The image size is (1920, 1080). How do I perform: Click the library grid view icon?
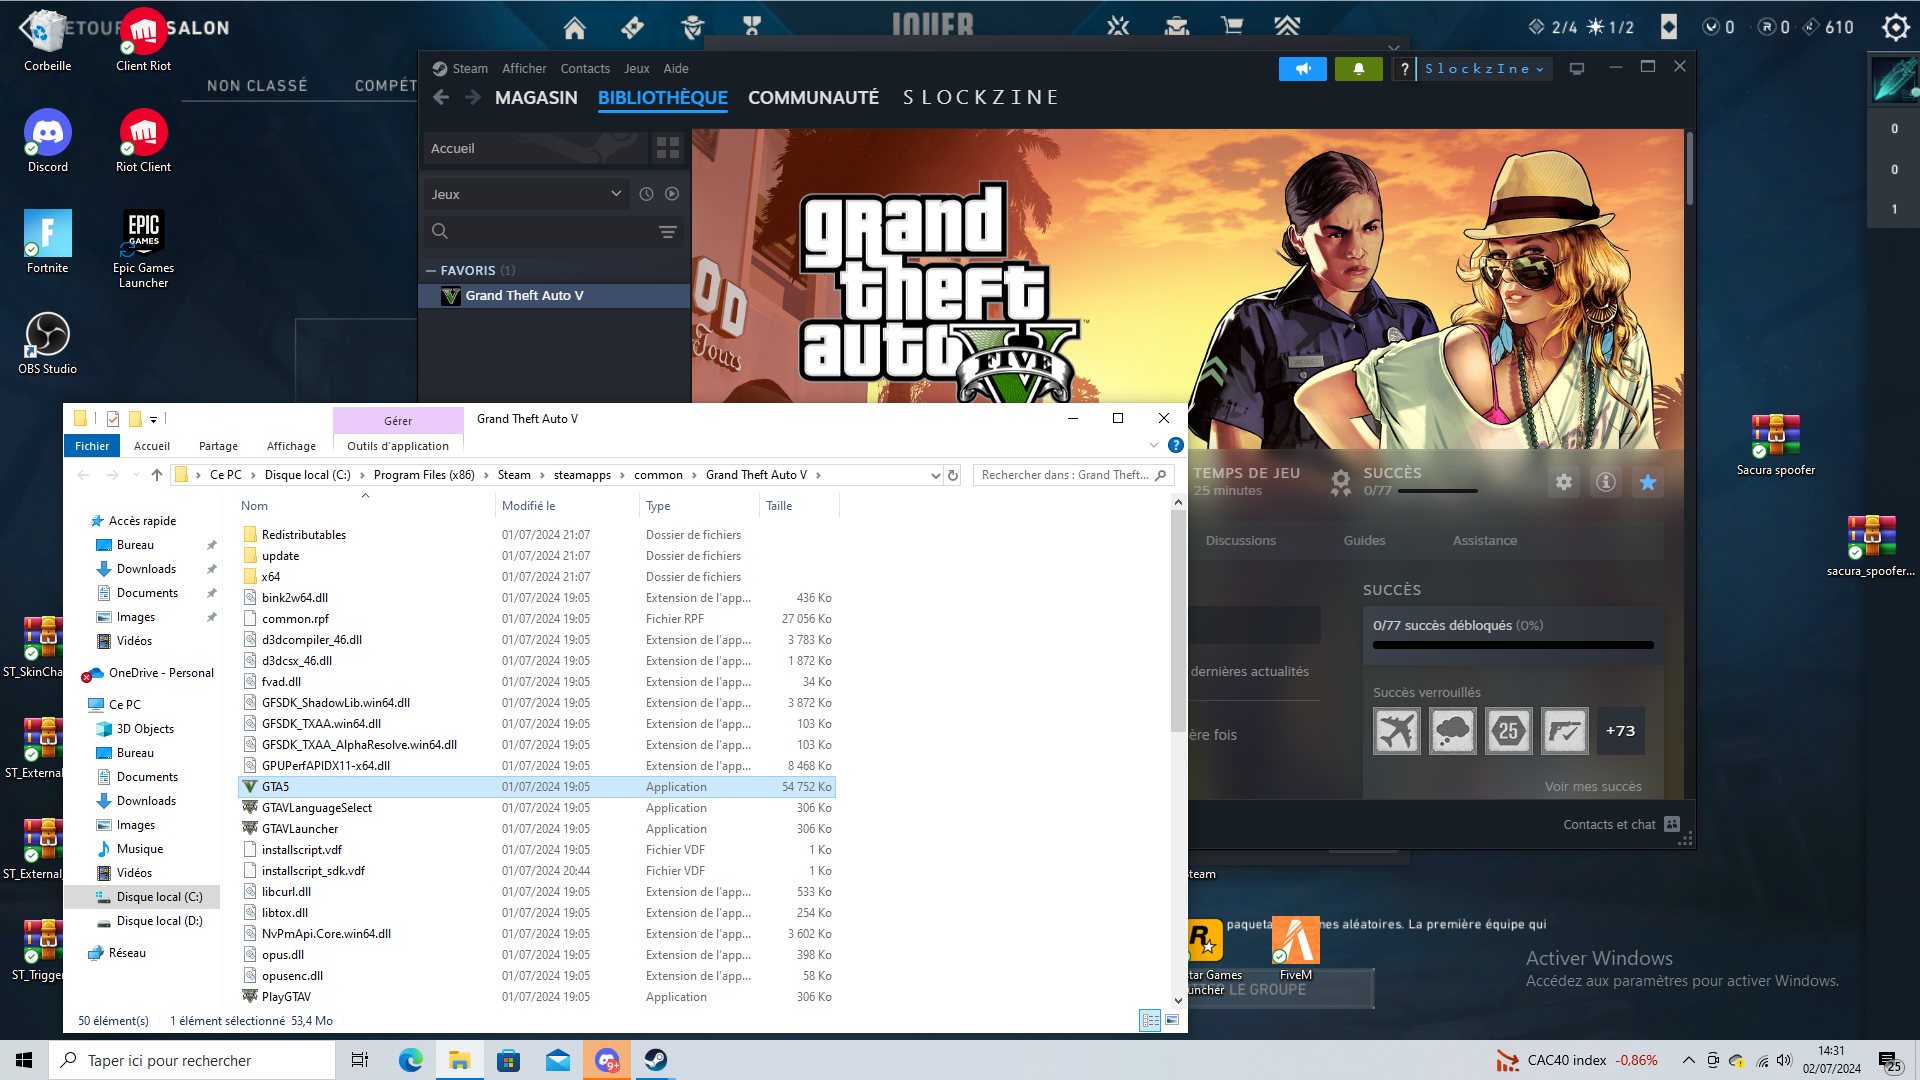pos(668,148)
